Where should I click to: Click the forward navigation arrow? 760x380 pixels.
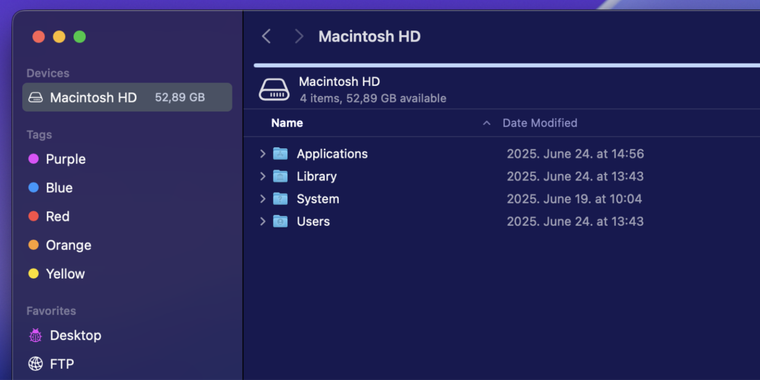pos(299,36)
